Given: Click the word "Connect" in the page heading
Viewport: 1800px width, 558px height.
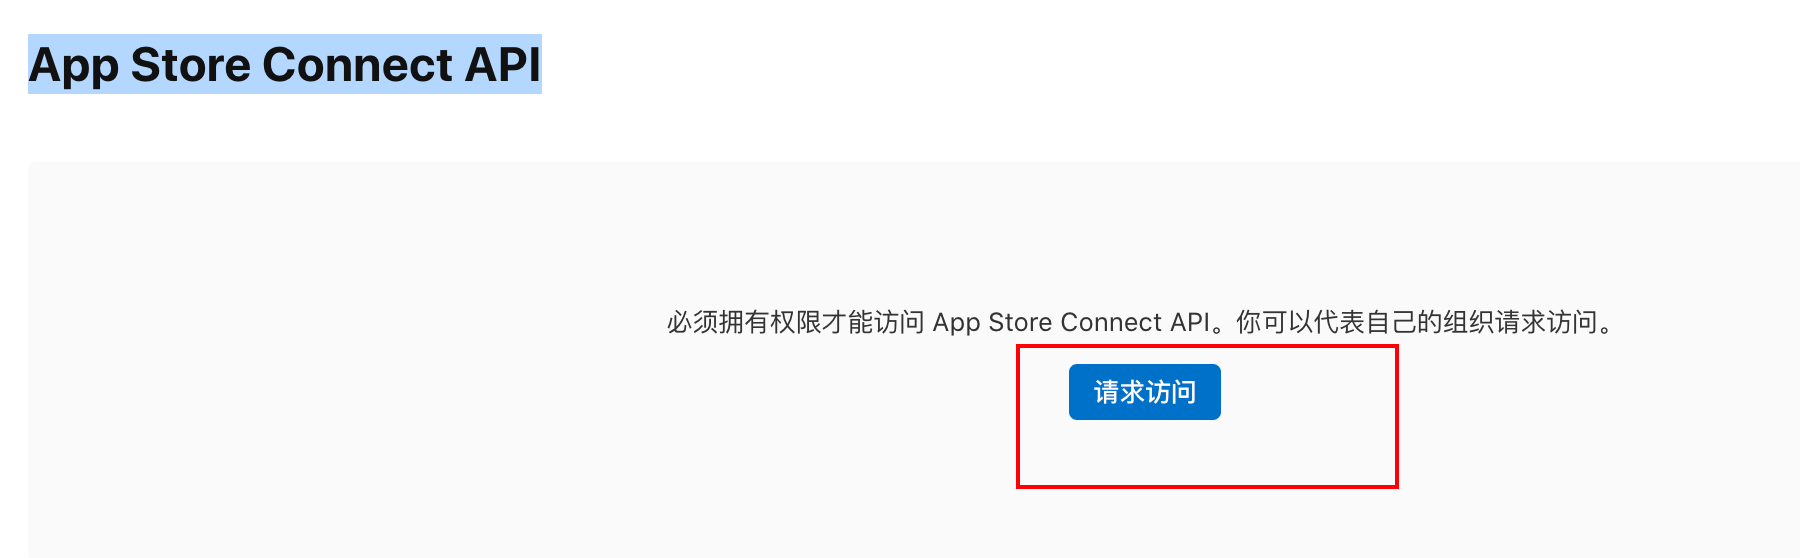Looking at the screenshot, I should pos(358,65).
